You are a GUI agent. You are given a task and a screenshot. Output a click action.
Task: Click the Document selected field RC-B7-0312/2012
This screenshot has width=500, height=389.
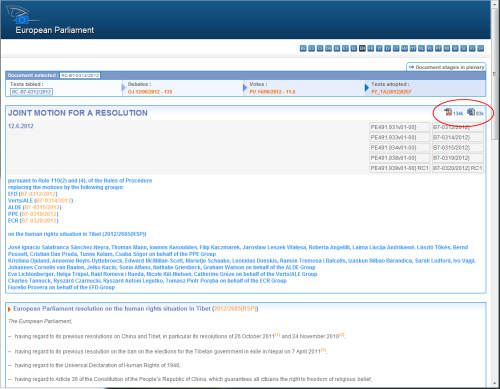(x=80, y=75)
